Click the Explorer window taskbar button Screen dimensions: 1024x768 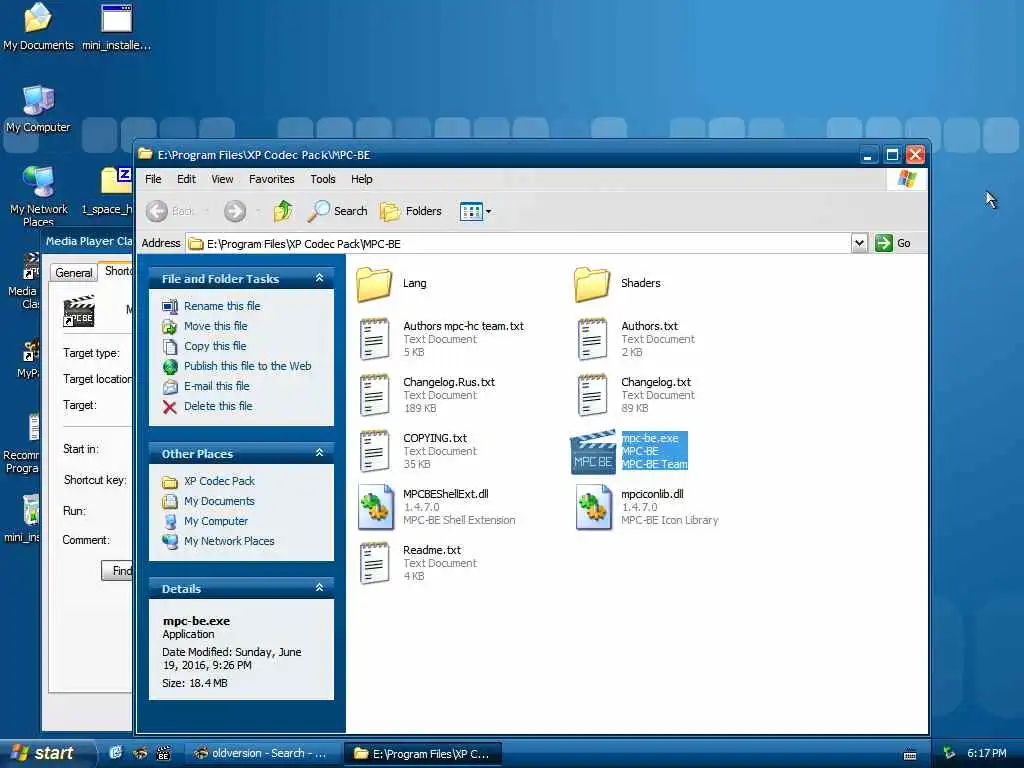pyautogui.click(x=423, y=754)
